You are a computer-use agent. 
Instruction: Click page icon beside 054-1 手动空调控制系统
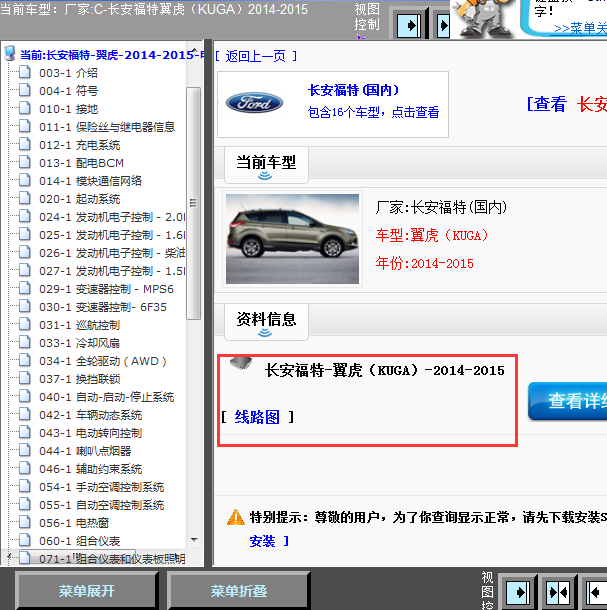pos(25,486)
